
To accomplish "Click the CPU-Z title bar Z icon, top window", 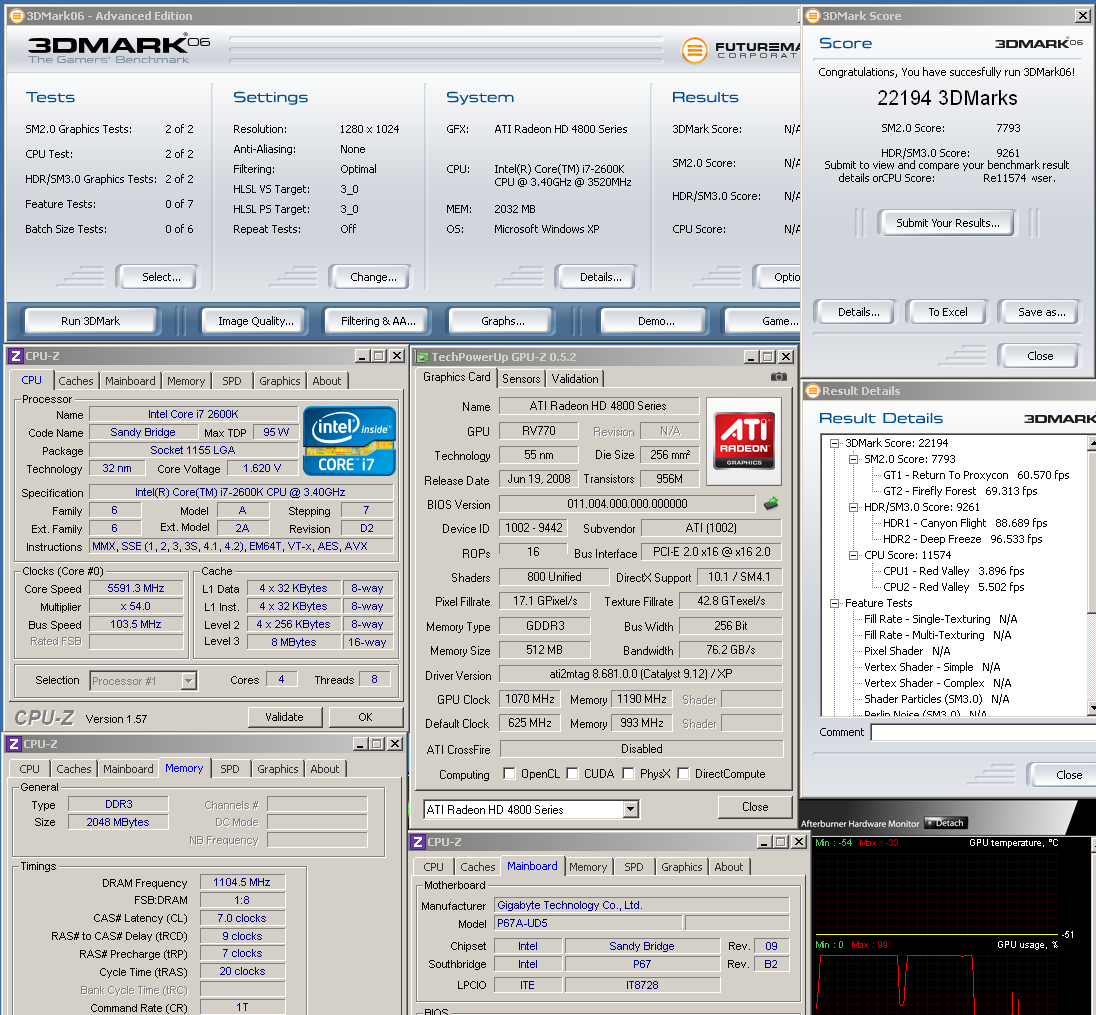I will click(x=15, y=356).
